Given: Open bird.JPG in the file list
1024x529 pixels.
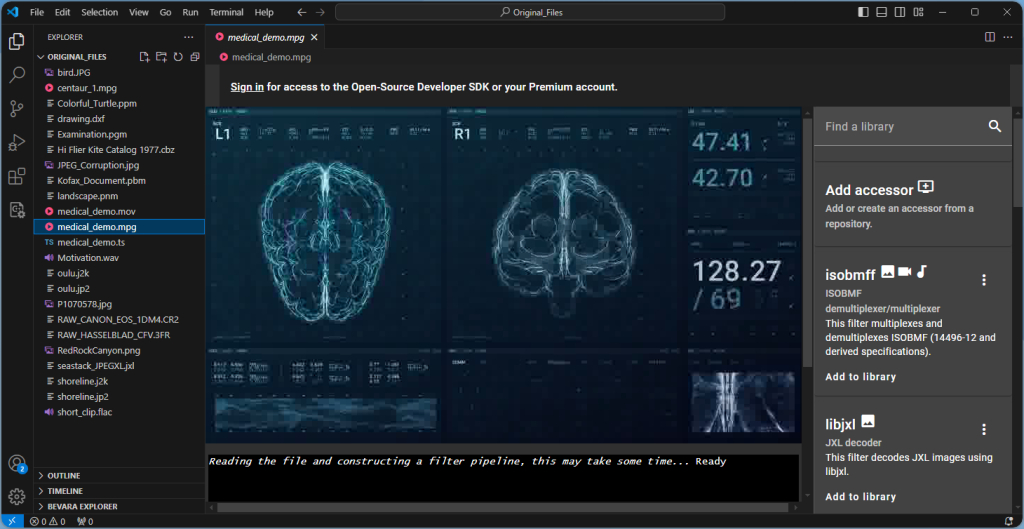Looking at the screenshot, I should click(74, 72).
